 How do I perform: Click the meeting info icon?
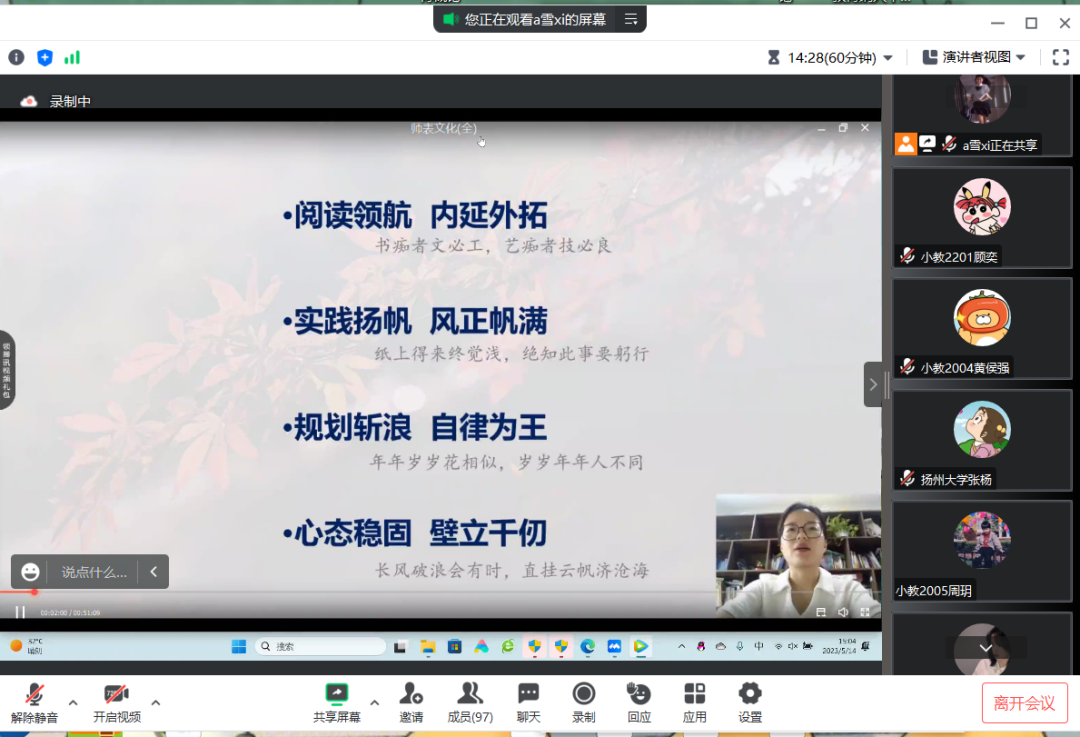tap(16, 58)
